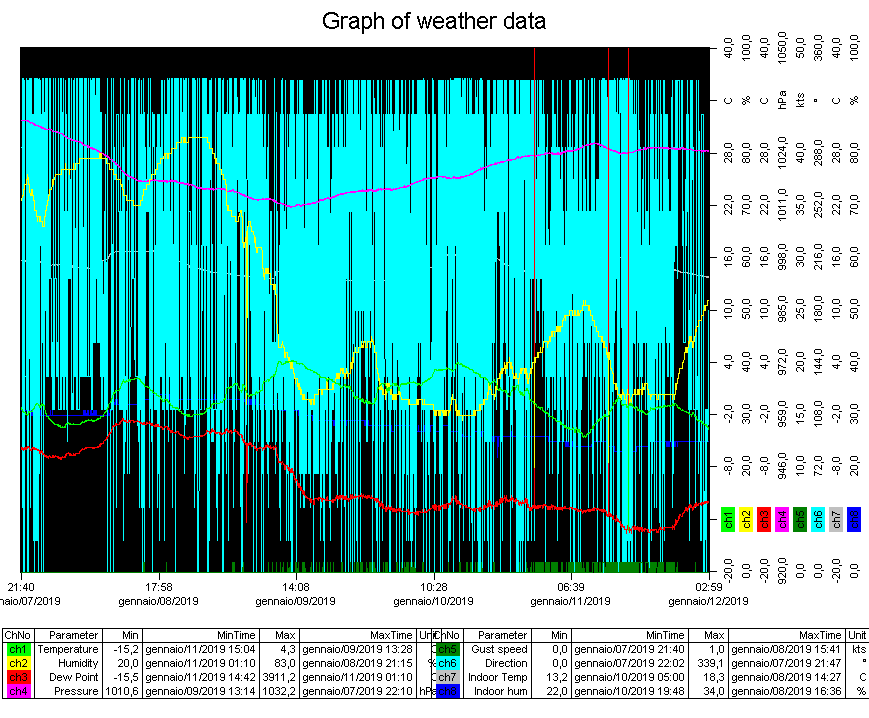Select the magenta ch4 cell in table
Viewport: 869px width, 718px height.
(x=18, y=691)
